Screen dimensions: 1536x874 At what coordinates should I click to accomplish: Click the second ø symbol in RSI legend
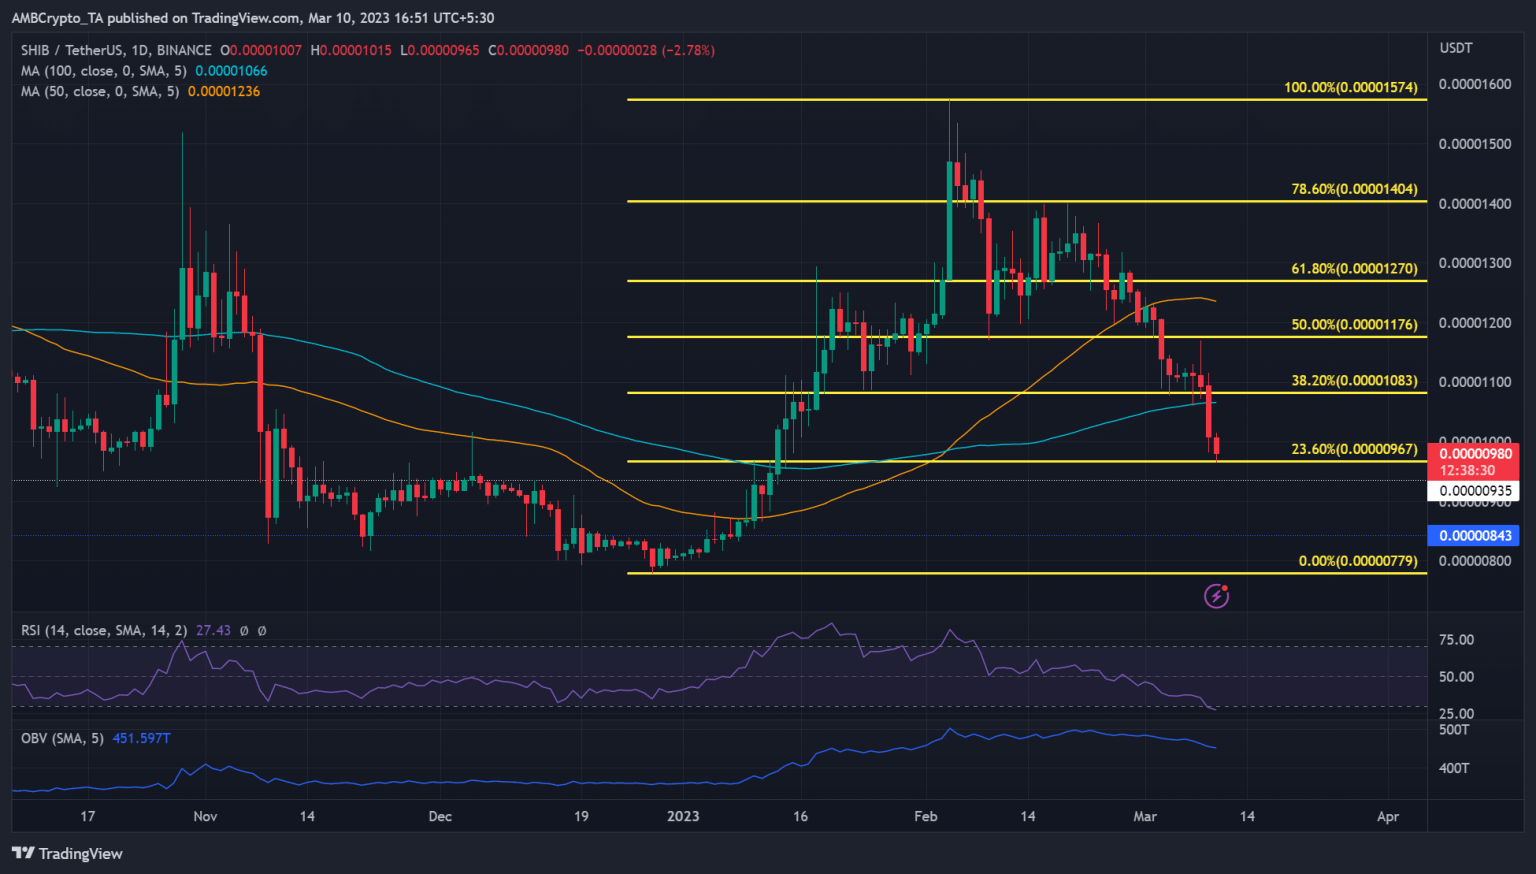click(x=262, y=631)
